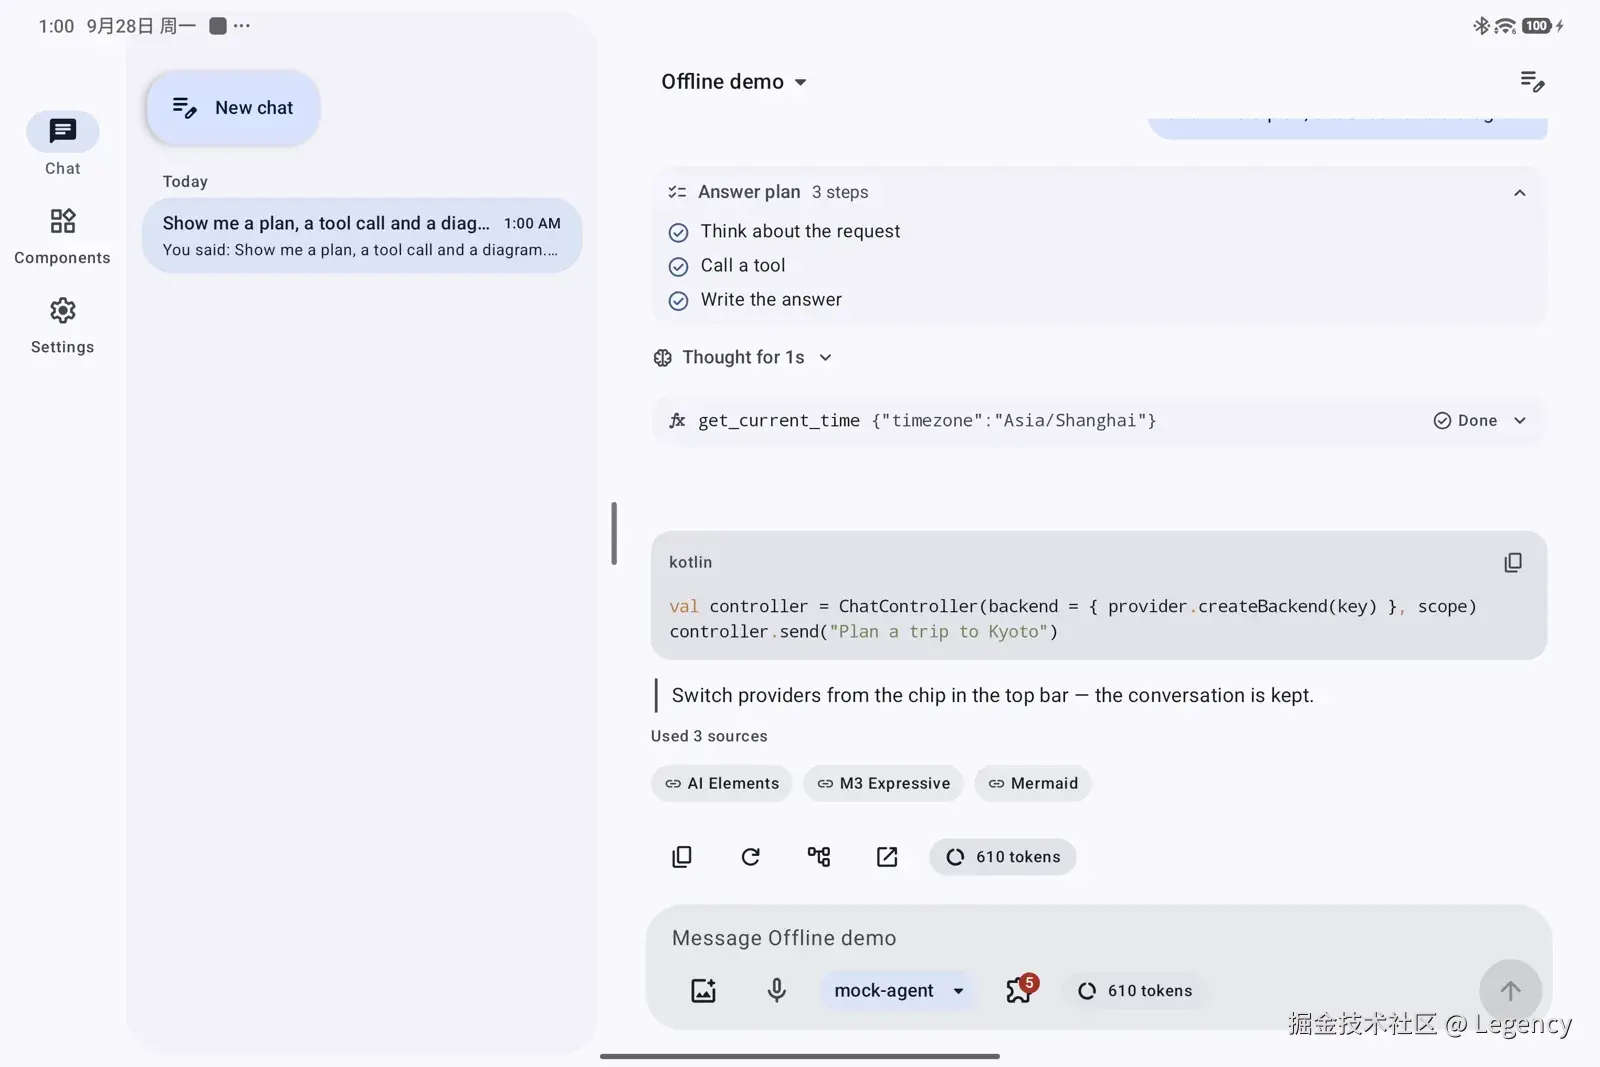Attach an image to the message
The width and height of the screenshot is (1600, 1067).
704,991
